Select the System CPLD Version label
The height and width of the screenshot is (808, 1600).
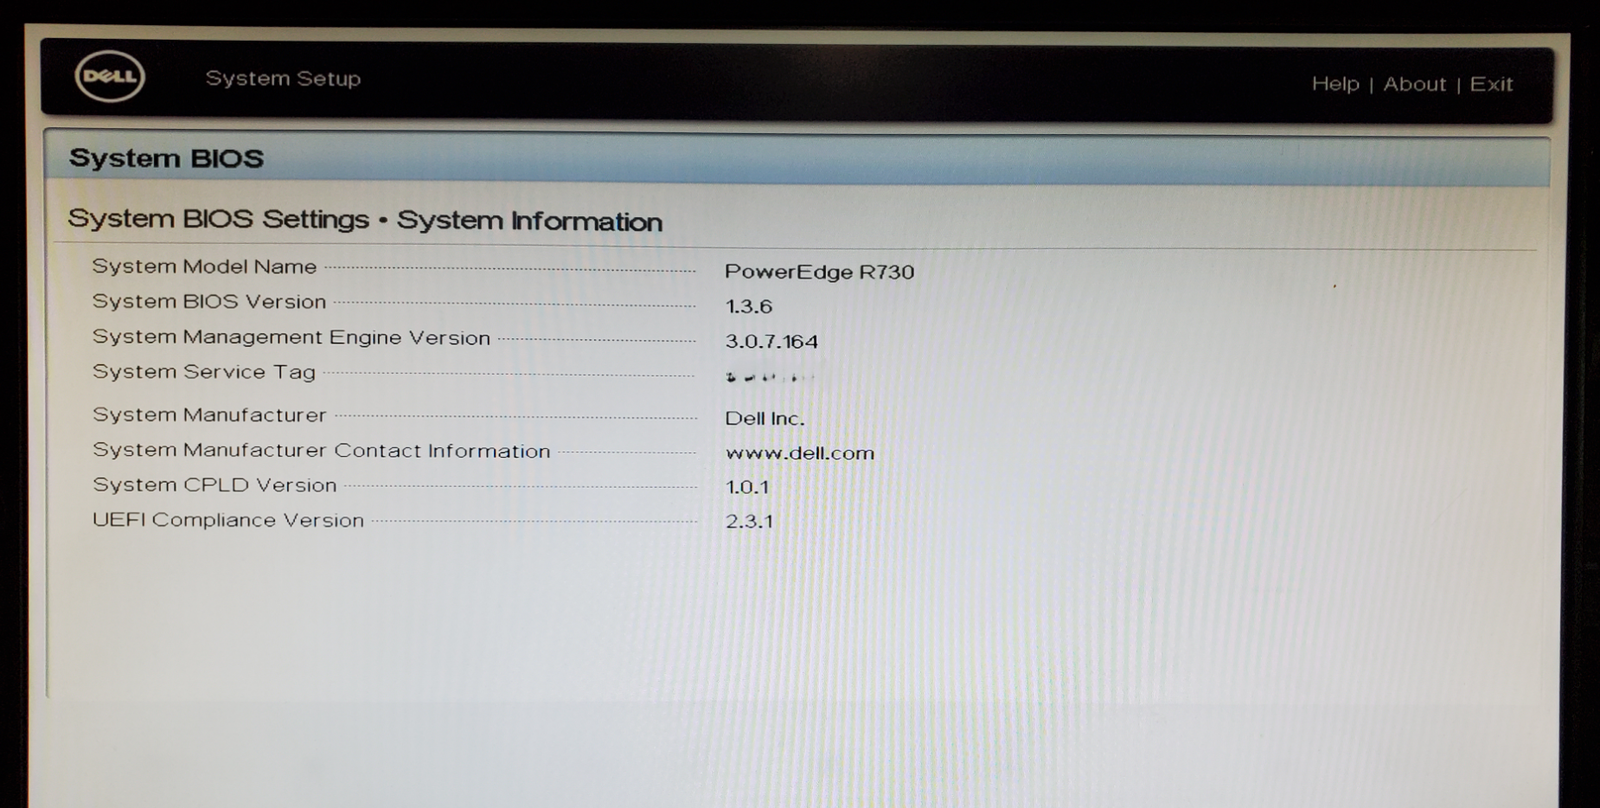(x=214, y=485)
